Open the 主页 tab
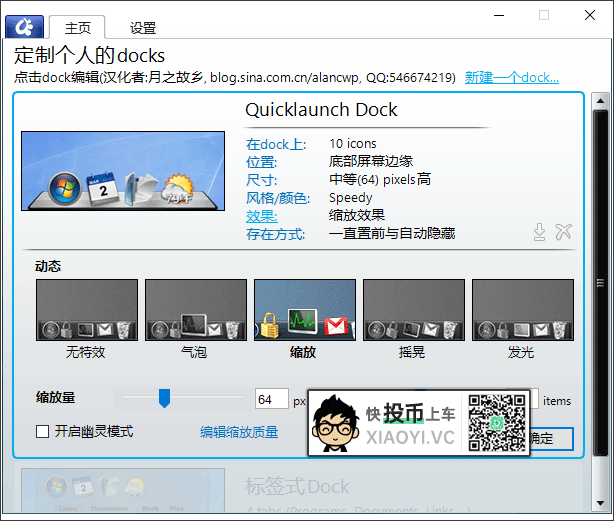 pyautogui.click(x=78, y=28)
